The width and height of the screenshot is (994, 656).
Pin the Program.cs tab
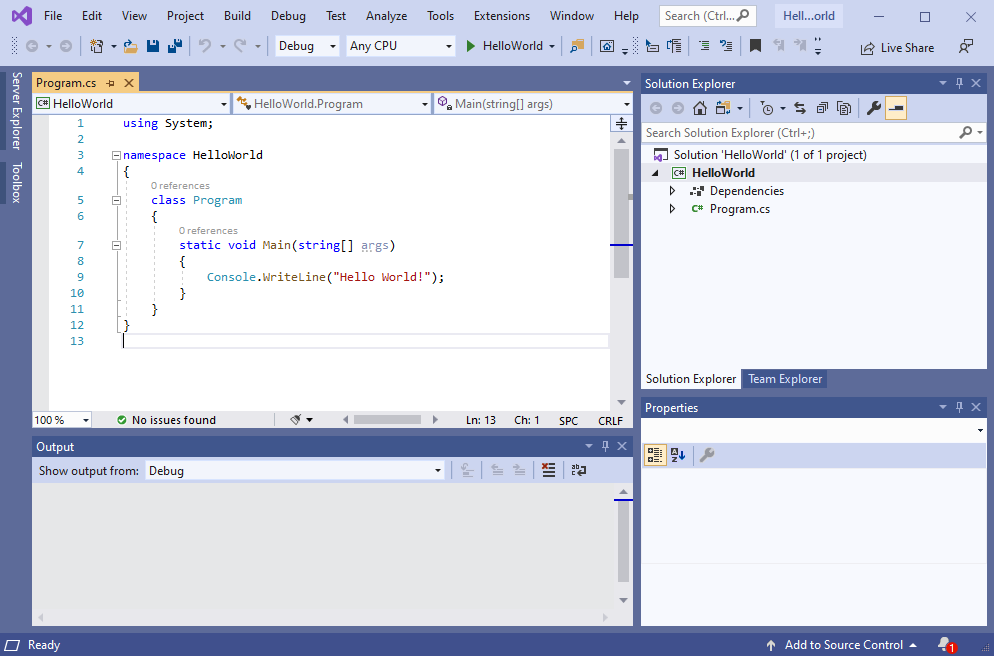[110, 83]
